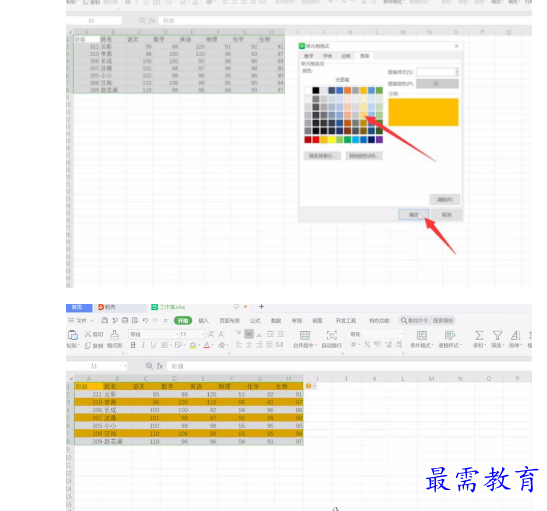Screen dimensions: 547x511
Task: Open the cell Borders icon
Action: pos(165,345)
